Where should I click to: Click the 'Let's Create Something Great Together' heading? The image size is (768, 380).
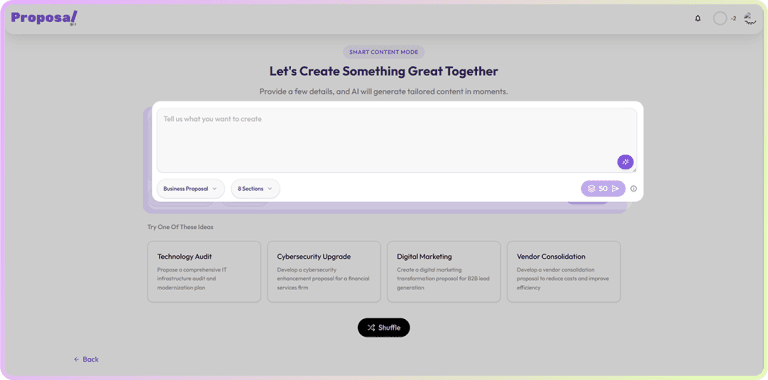coord(384,71)
